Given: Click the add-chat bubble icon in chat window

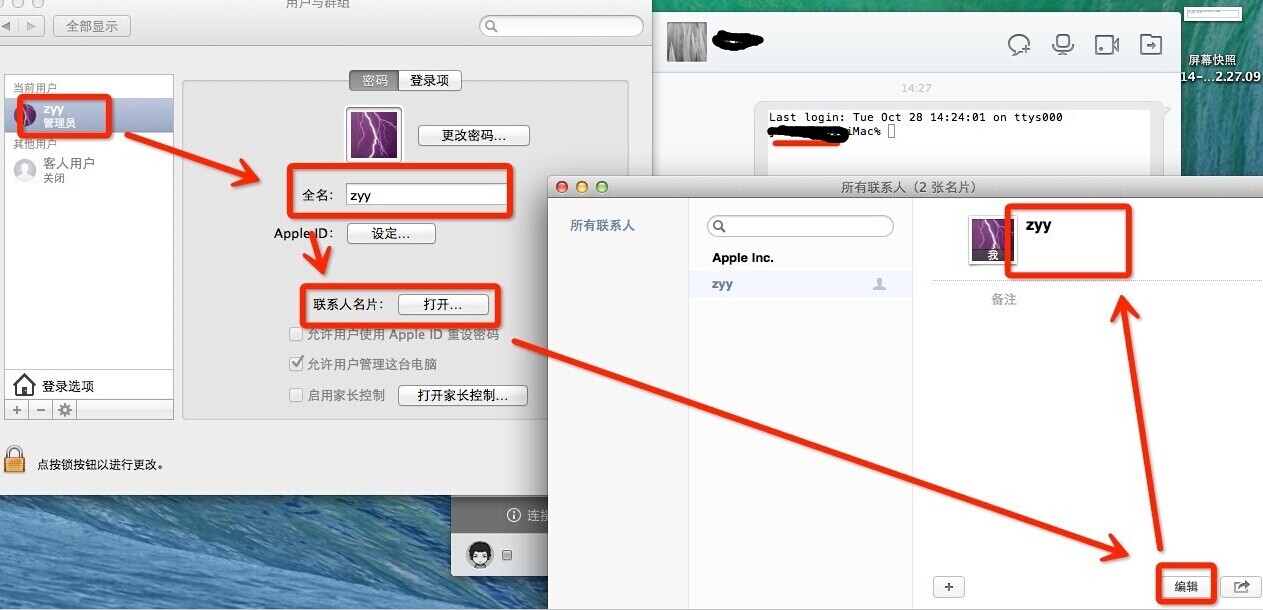Looking at the screenshot, I should [x=1019, y=44].
